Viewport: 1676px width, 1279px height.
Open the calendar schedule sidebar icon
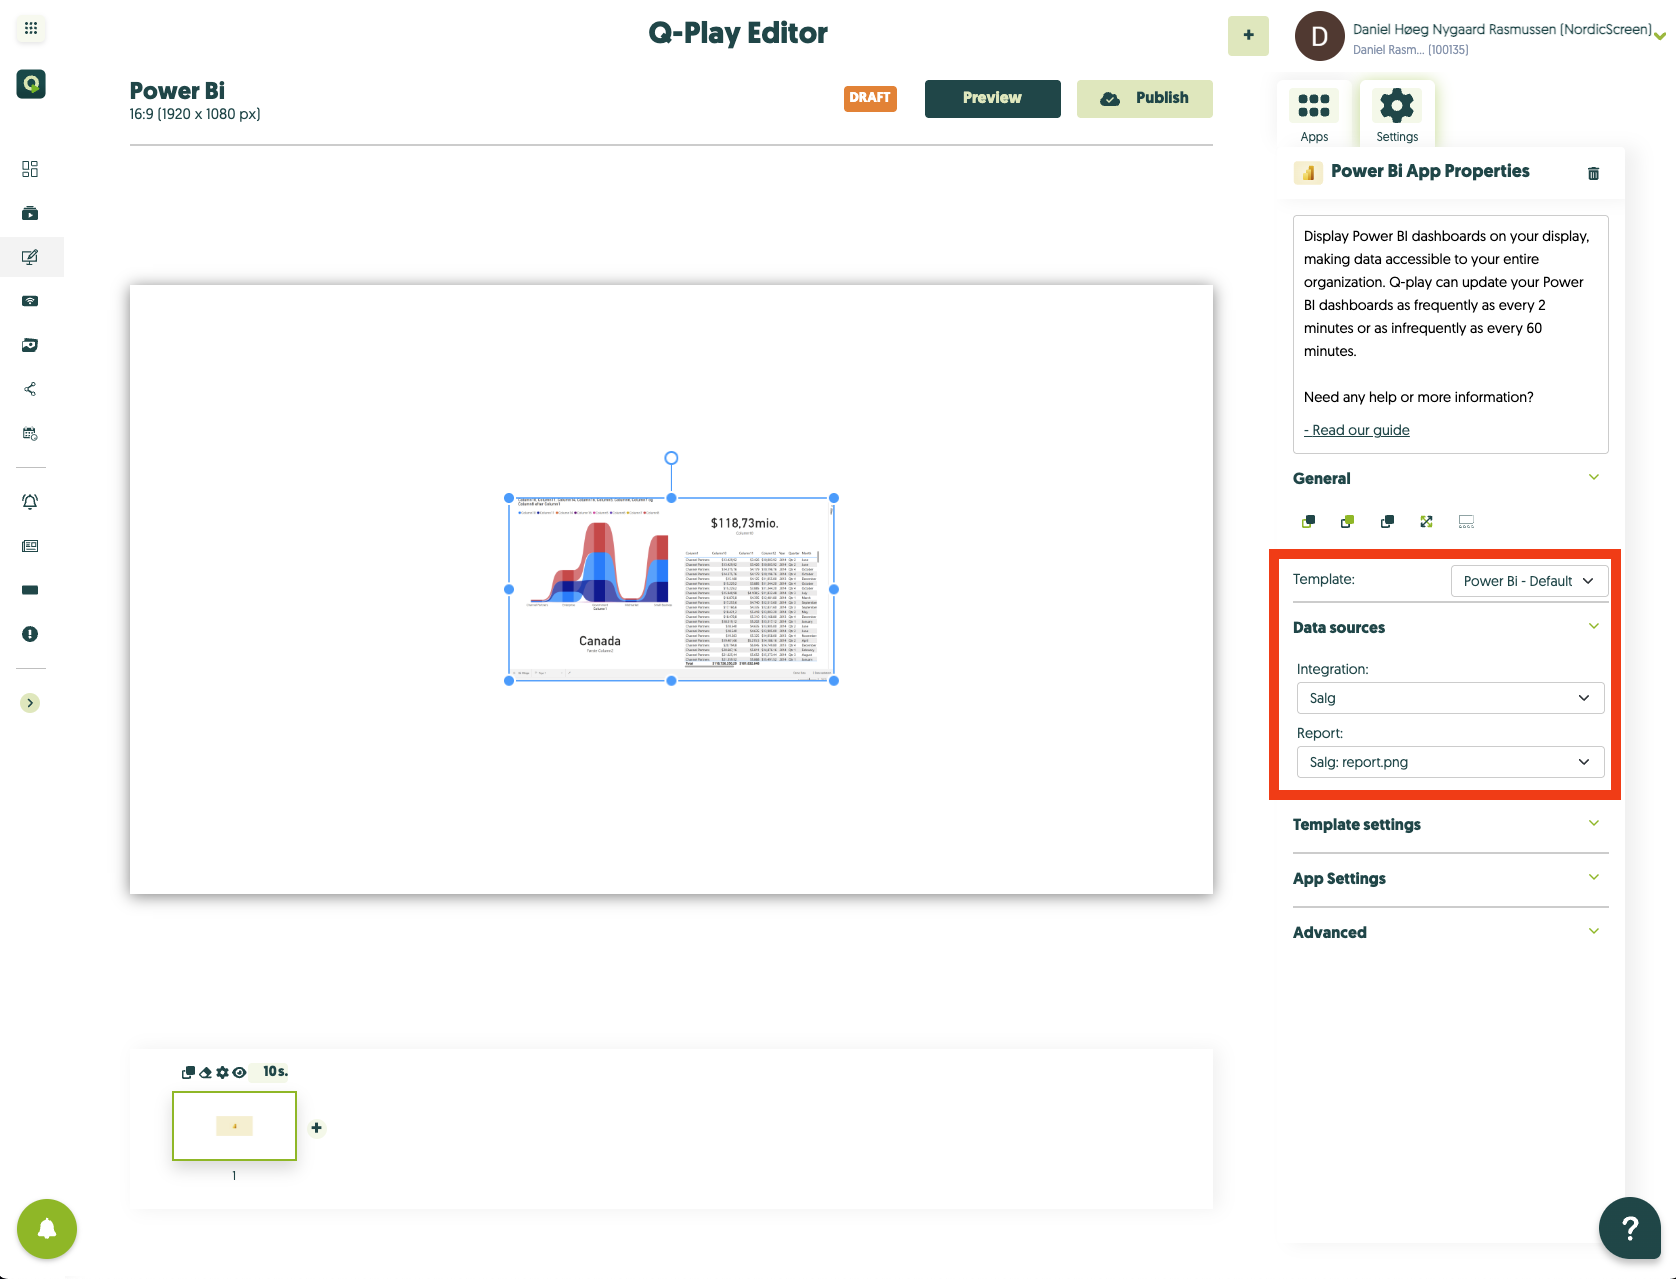[30, 433]
